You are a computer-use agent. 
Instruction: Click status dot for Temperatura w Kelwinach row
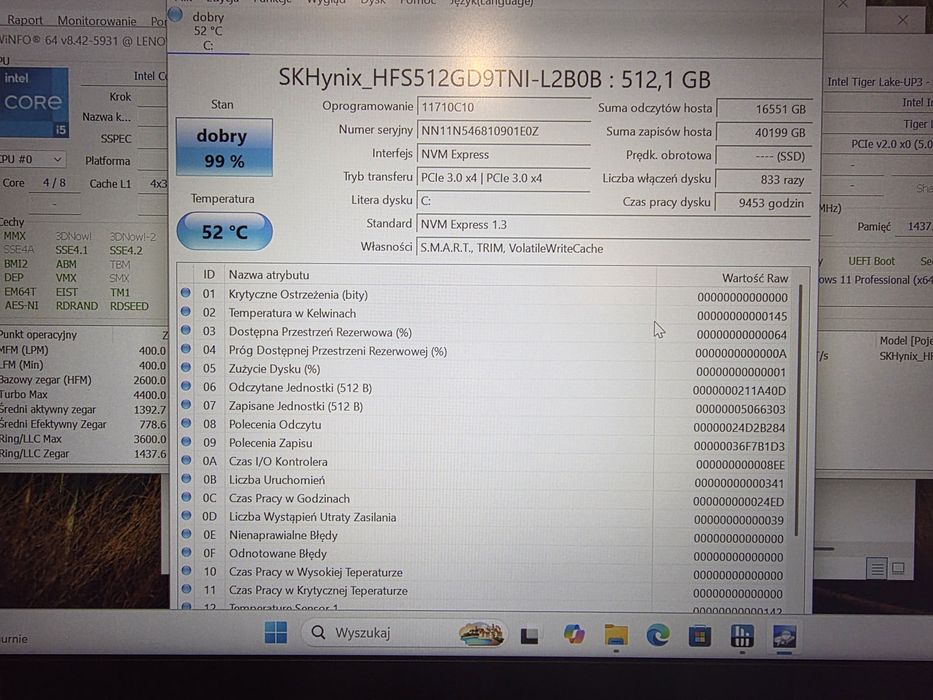(186, 311)
